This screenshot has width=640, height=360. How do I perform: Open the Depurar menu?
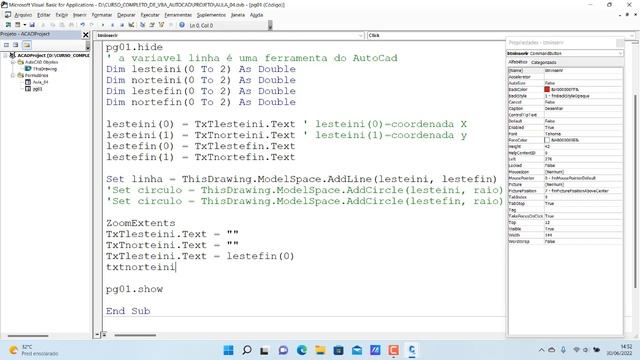coord(126,15)
